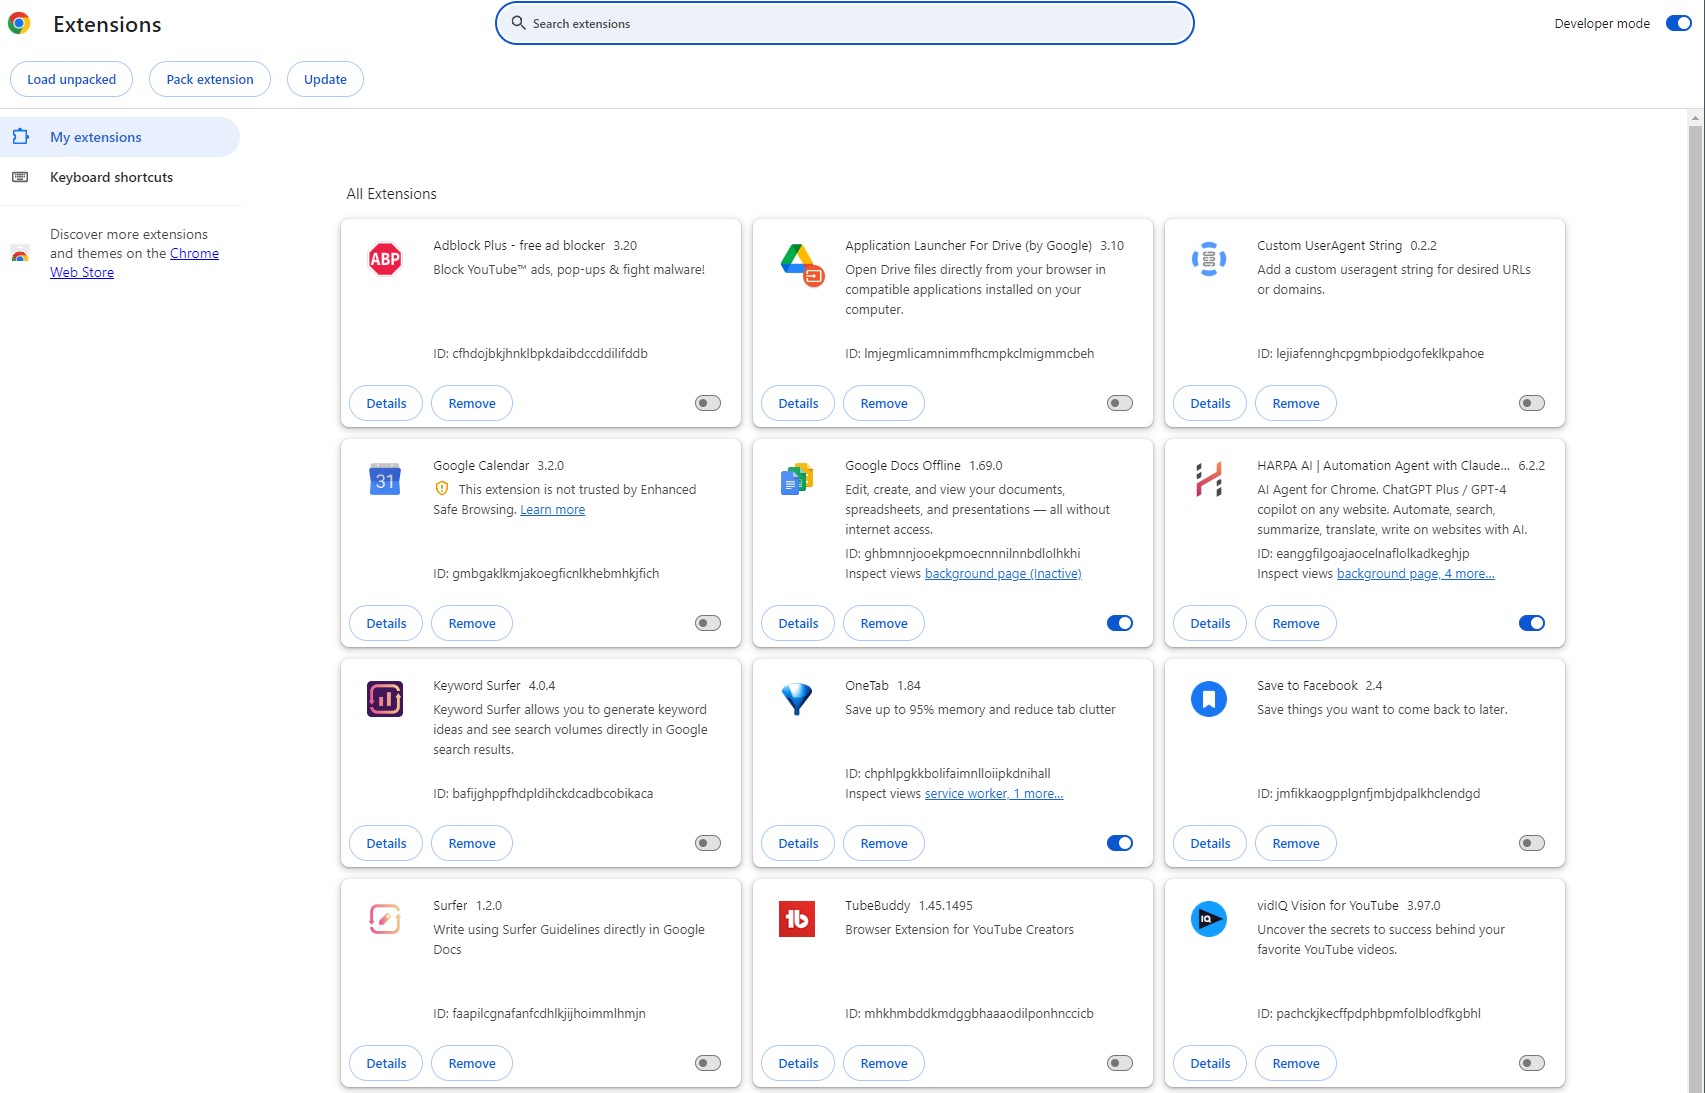The image size is (1705, 1093).
Task: Click the My extensions puzzle icon
Action: [x=20, y=136]
